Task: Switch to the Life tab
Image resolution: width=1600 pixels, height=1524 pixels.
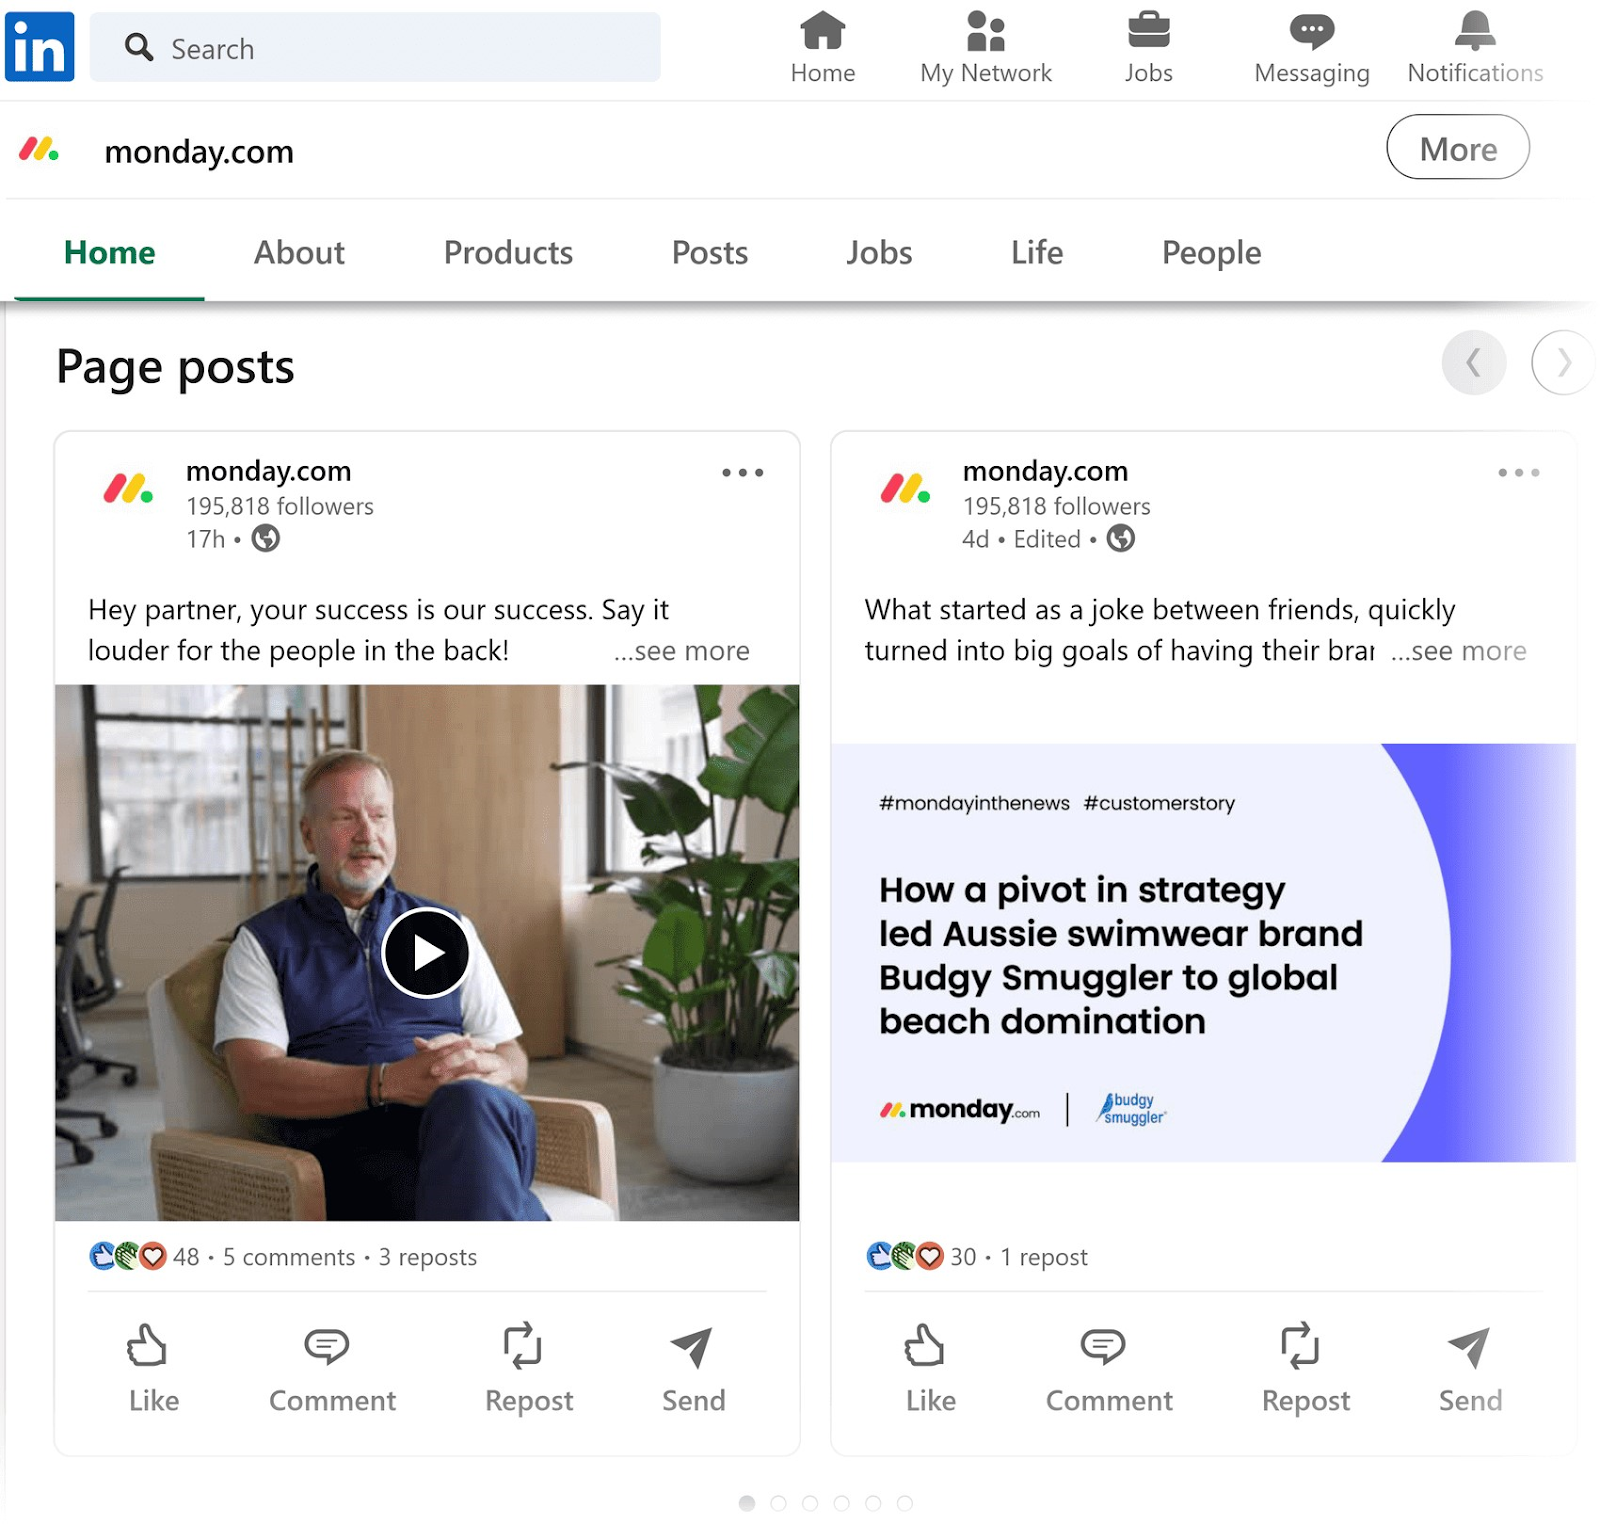Action: tap(1036, 253)
